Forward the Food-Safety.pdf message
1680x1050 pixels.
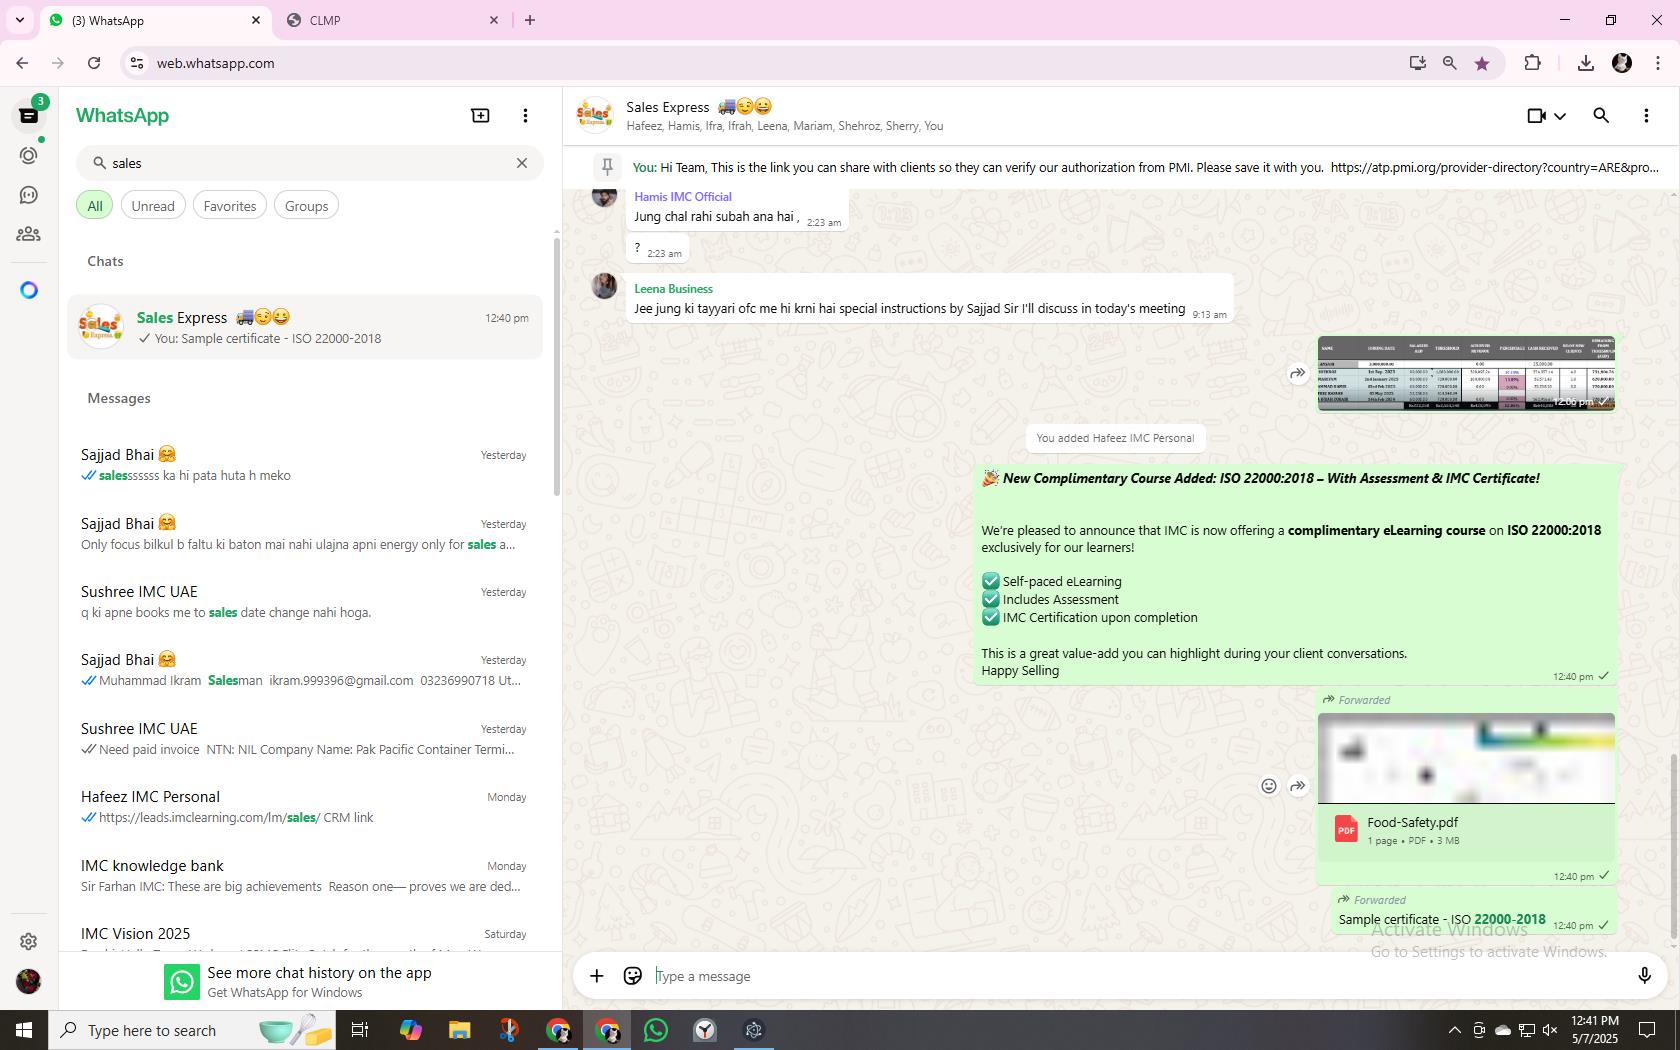click(x=1297, y=786)
